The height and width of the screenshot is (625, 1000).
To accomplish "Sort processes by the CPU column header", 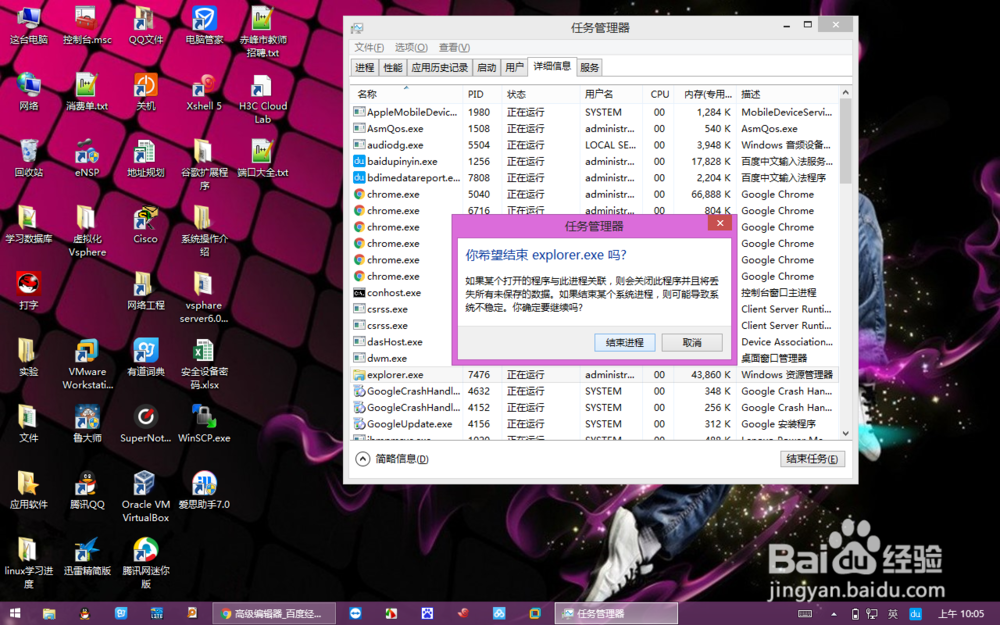I will [659, 94].
